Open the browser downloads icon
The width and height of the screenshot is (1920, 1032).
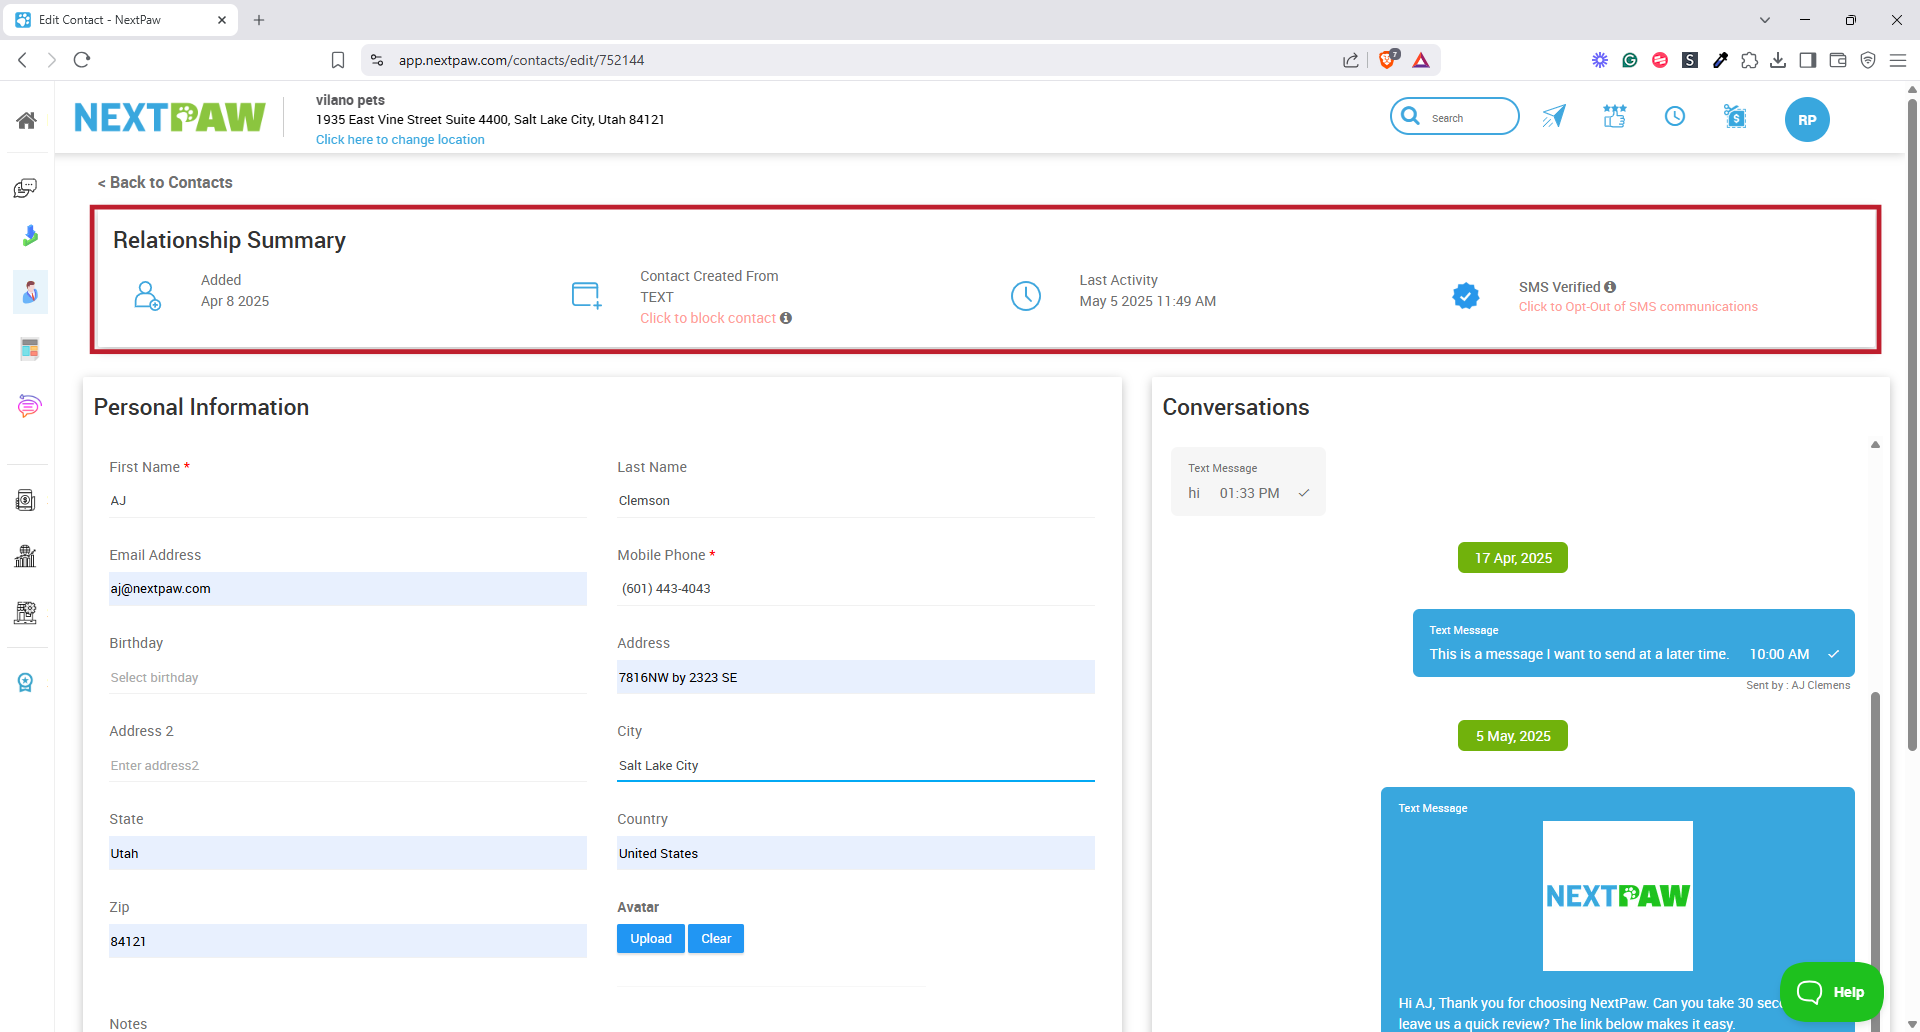[1778, 60]
